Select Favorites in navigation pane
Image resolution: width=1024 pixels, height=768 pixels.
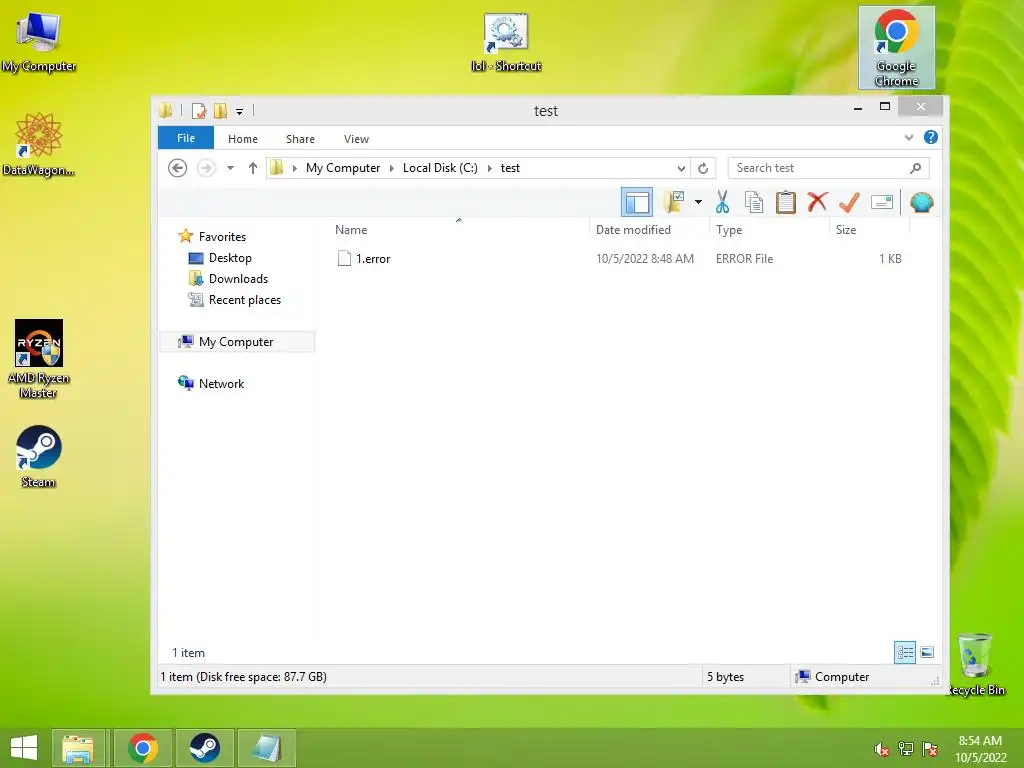222,236
